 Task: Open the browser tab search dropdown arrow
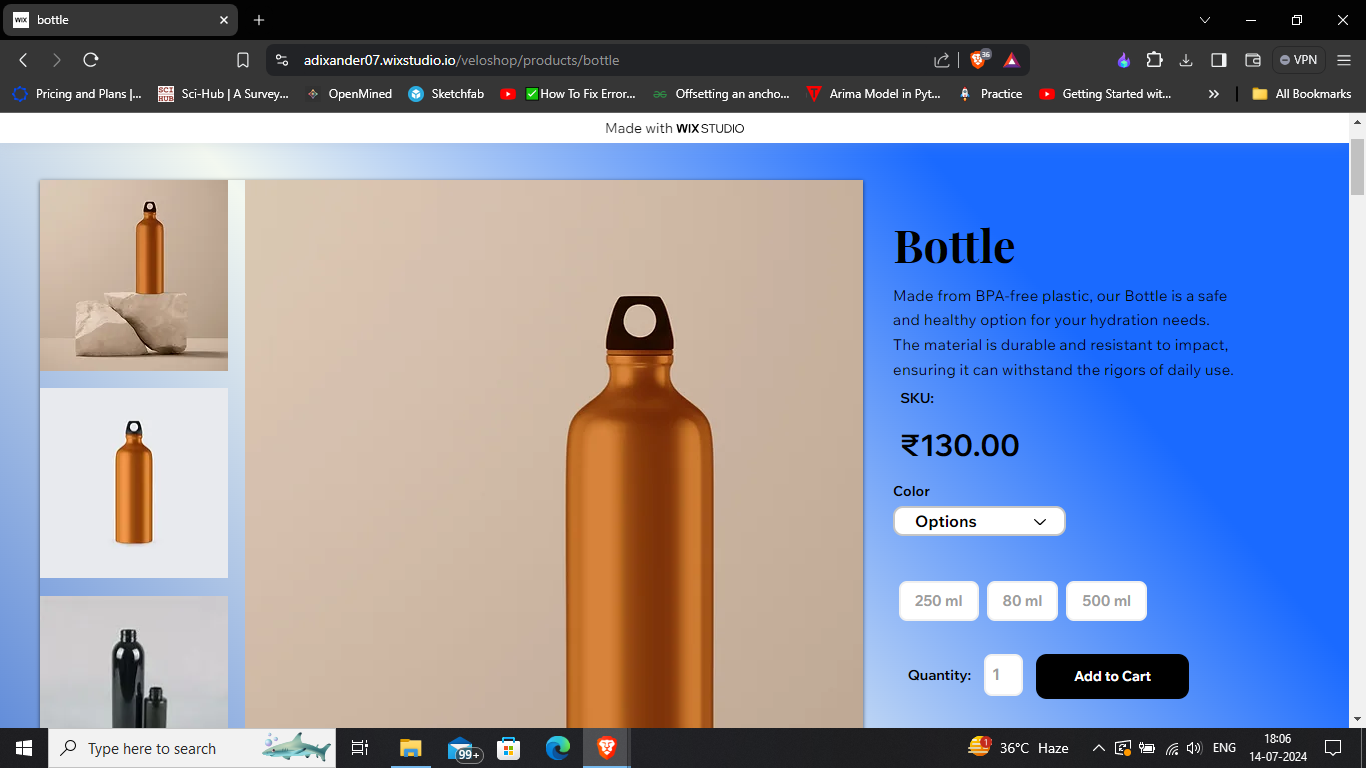(x=1204, y=20)
